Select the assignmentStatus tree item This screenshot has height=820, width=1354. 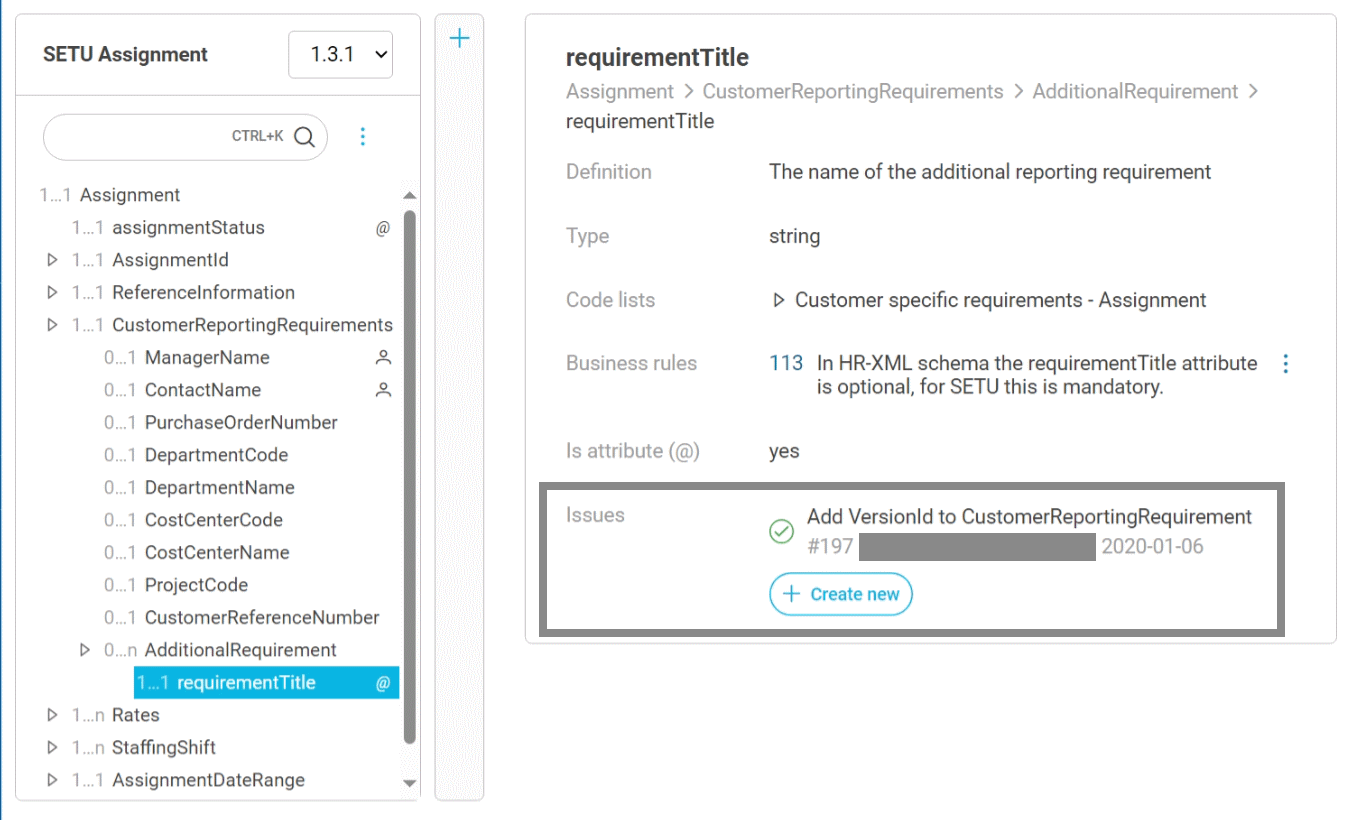(x=188, y=228)
